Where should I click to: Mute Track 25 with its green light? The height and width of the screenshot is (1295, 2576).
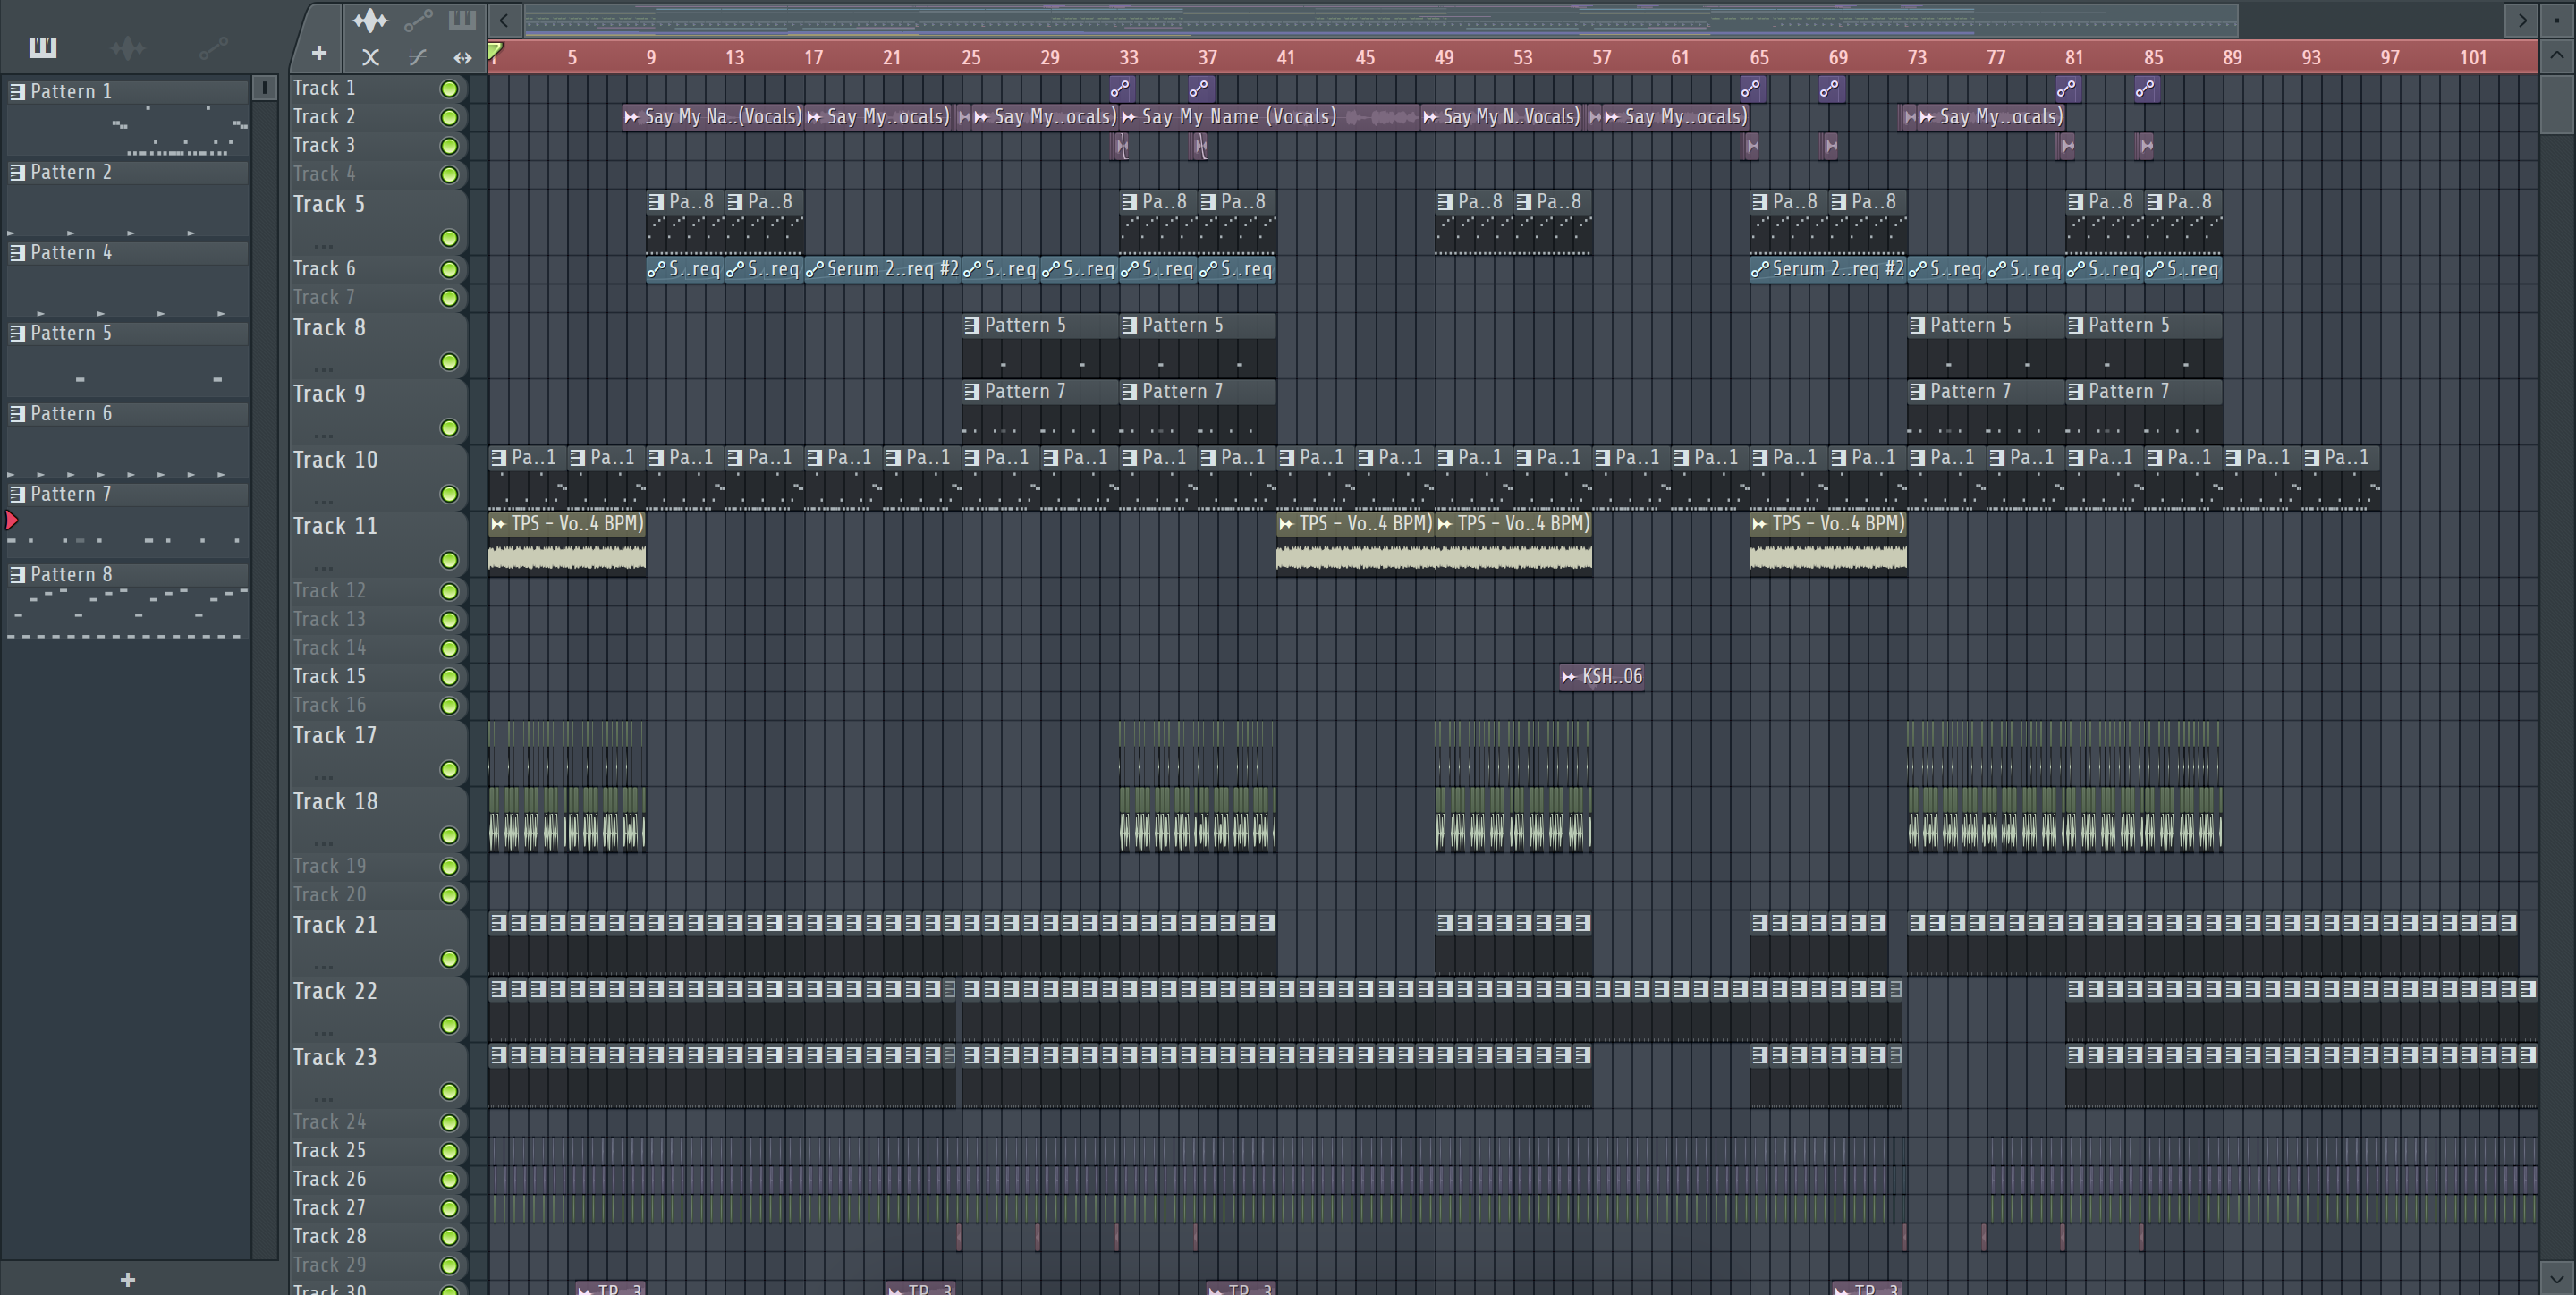[x=450, y=1151]
